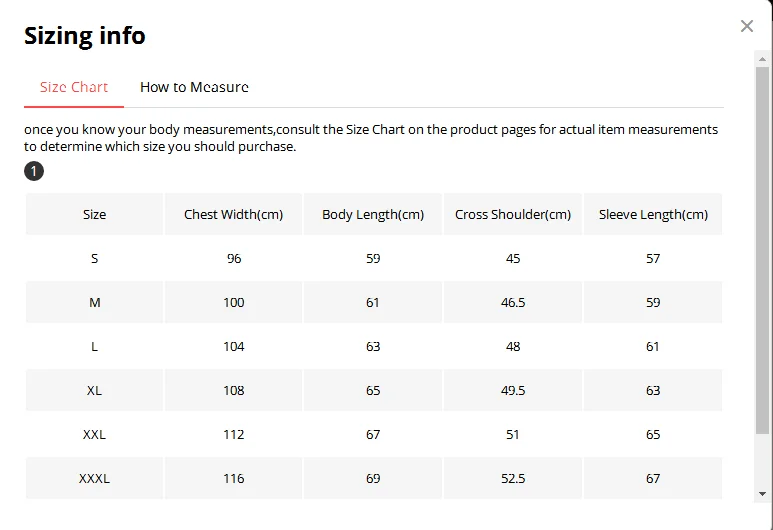Select the S size row label

95,258
